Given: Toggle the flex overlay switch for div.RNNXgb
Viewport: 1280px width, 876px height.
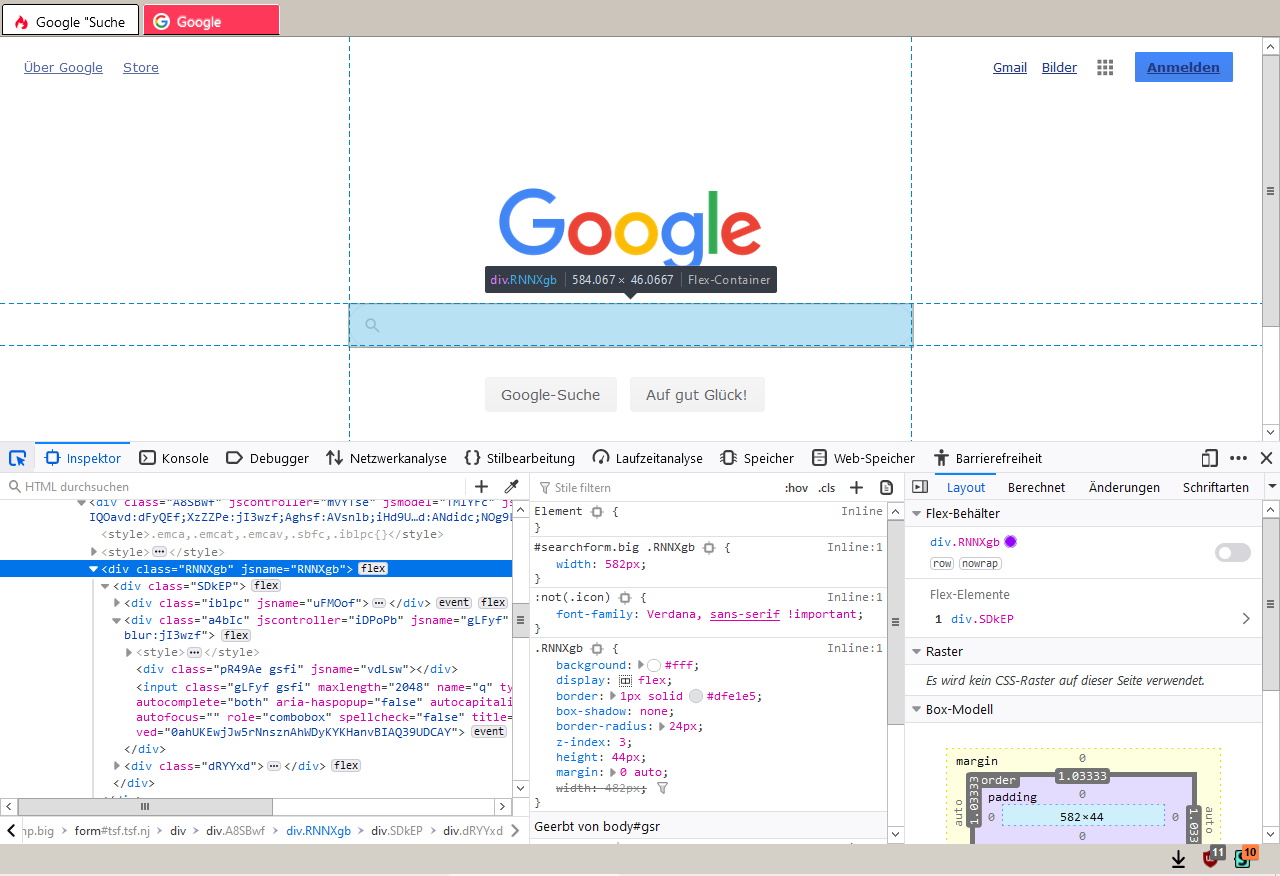Looking at the screenshot, I should (x=1232, y=553).
